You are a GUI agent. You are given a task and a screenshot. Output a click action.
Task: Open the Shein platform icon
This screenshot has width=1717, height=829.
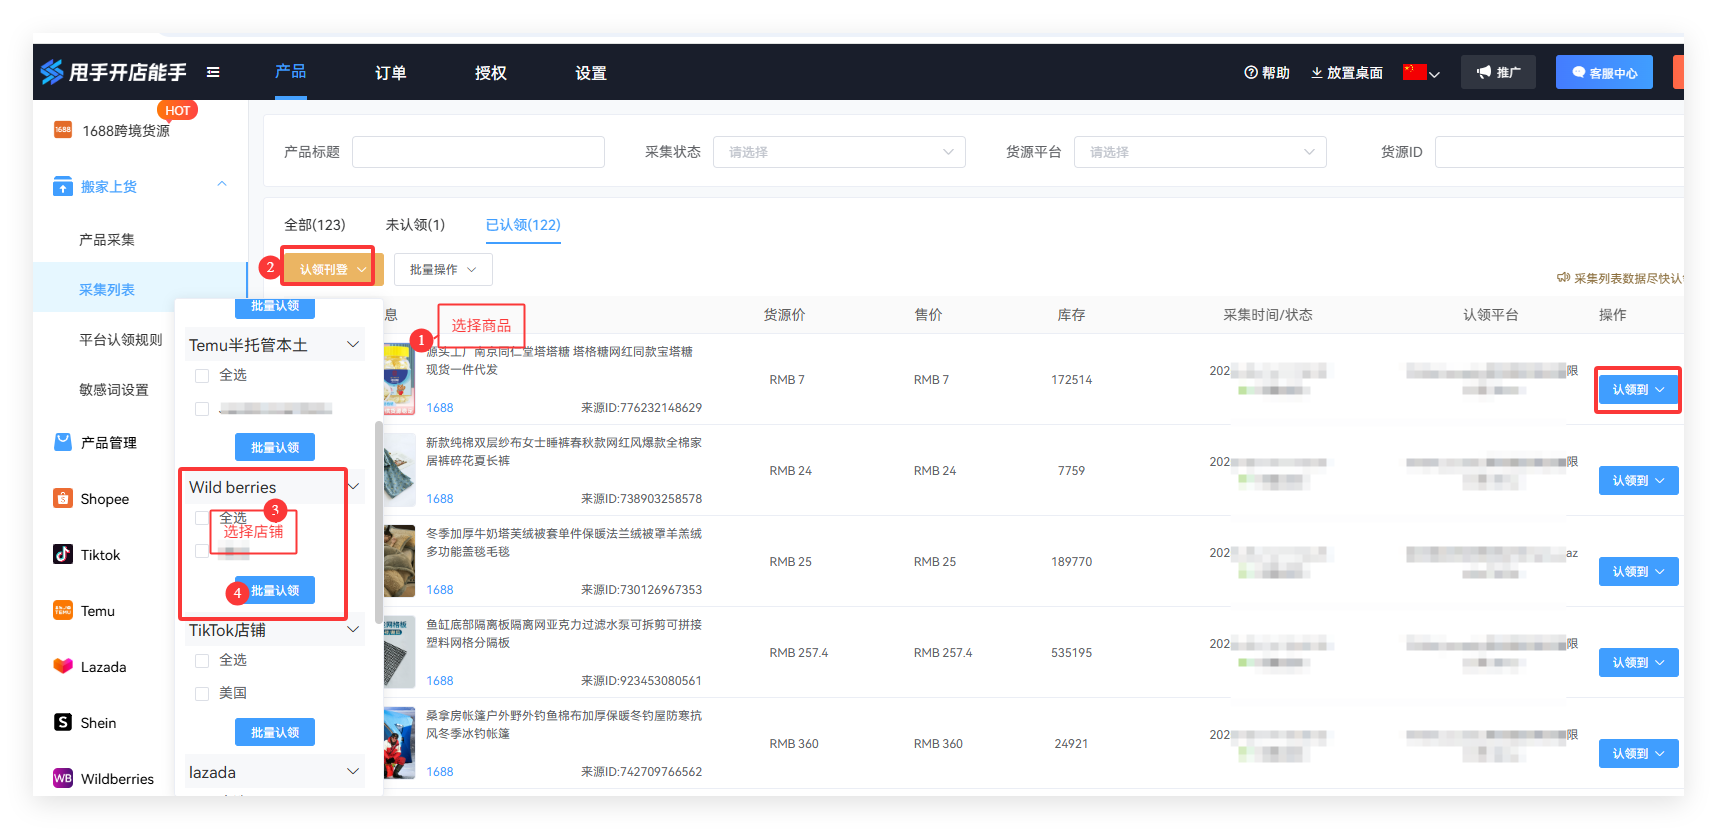click(x=63, y=722)
